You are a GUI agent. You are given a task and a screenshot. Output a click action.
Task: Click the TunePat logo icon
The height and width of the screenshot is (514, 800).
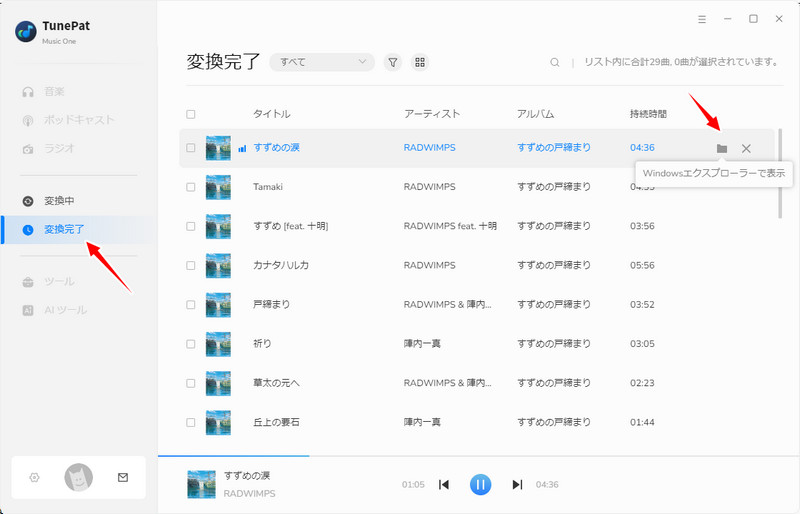point(26,32)
